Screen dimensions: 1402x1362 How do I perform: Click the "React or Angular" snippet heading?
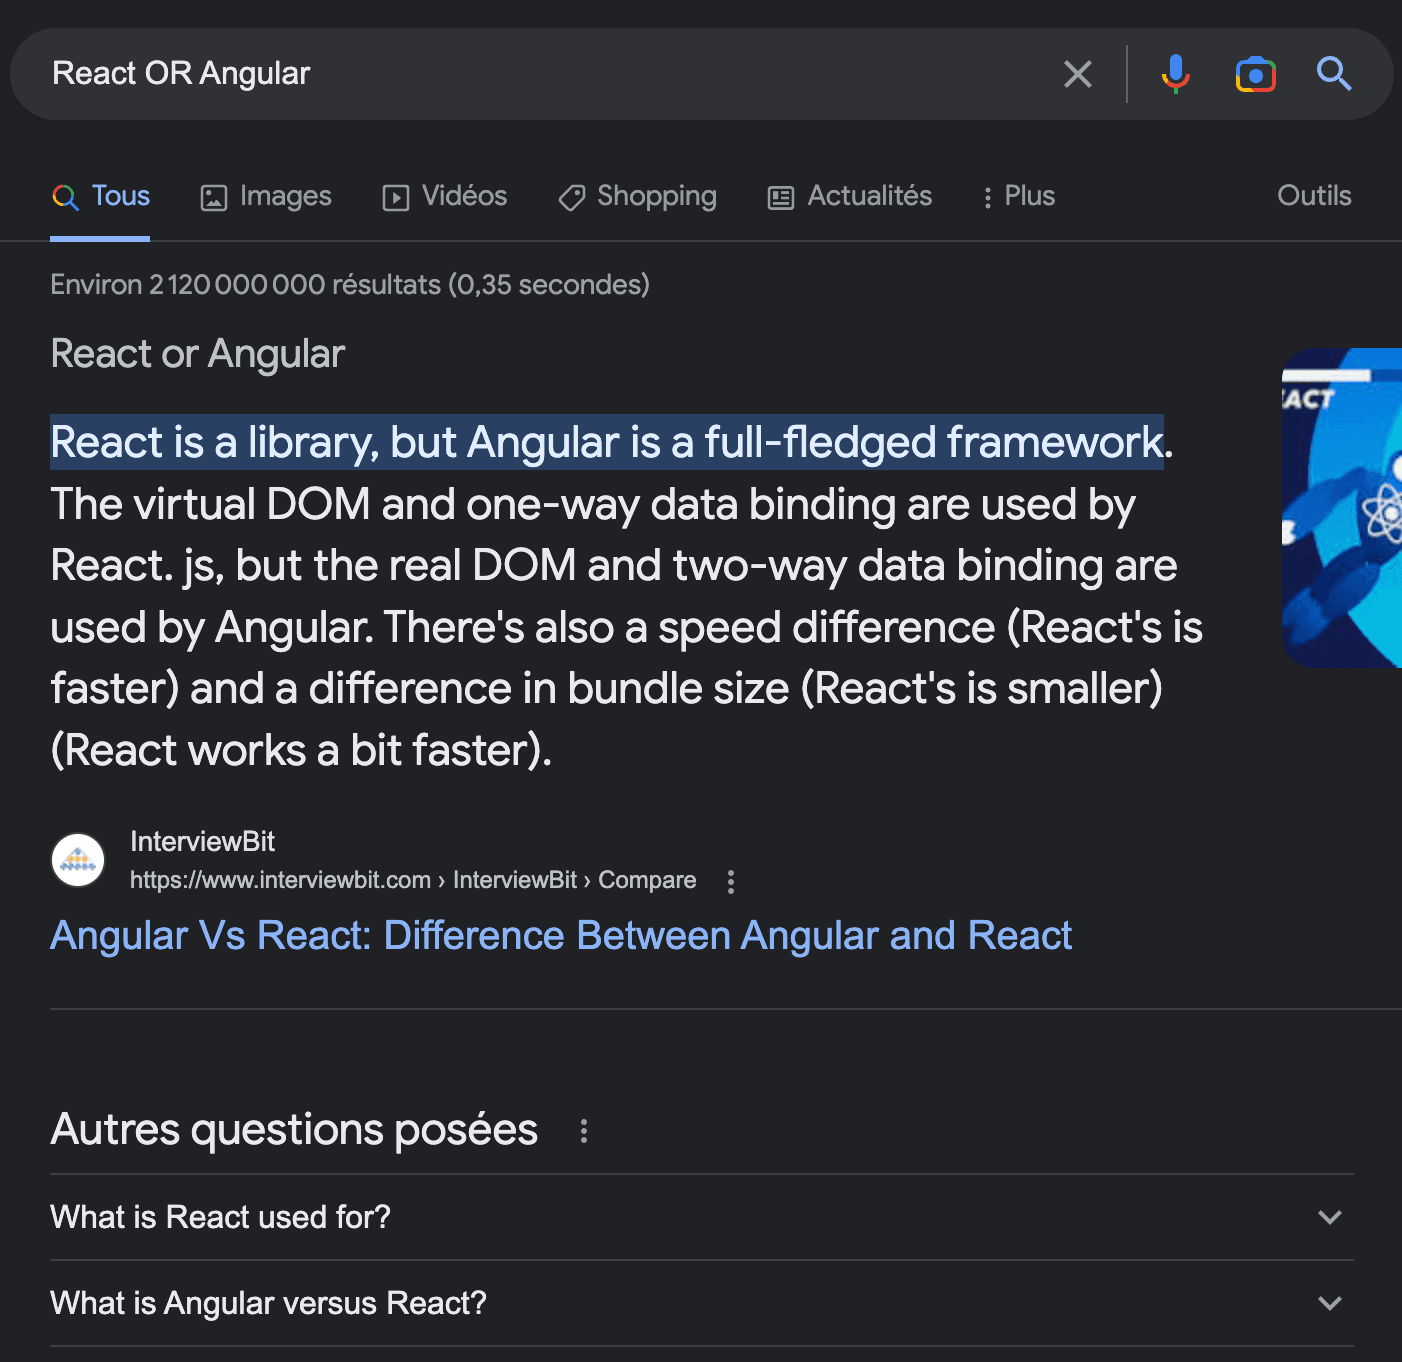click(198, 354)
